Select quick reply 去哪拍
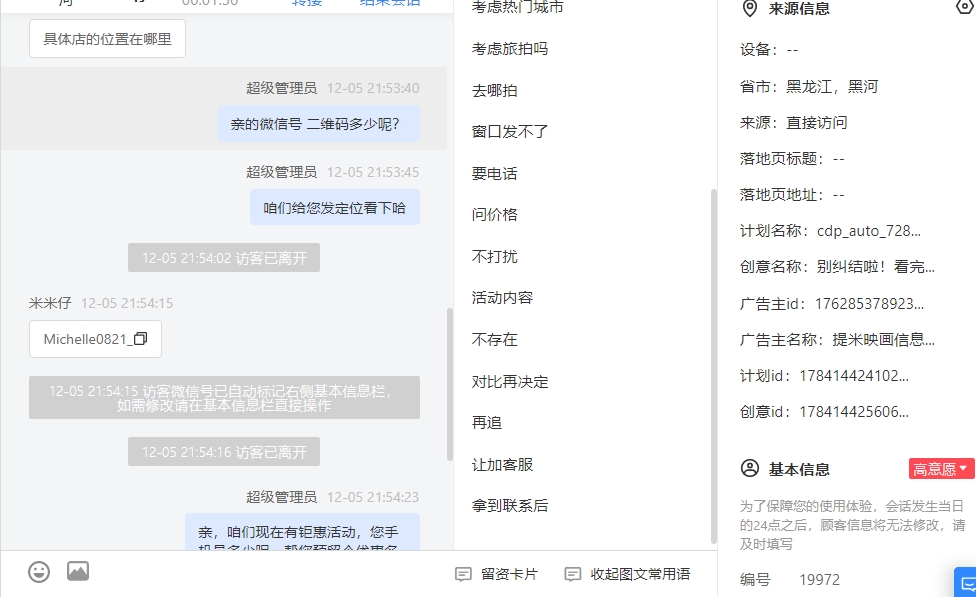This screenshot has height=597, width=976. coord(495,90)
